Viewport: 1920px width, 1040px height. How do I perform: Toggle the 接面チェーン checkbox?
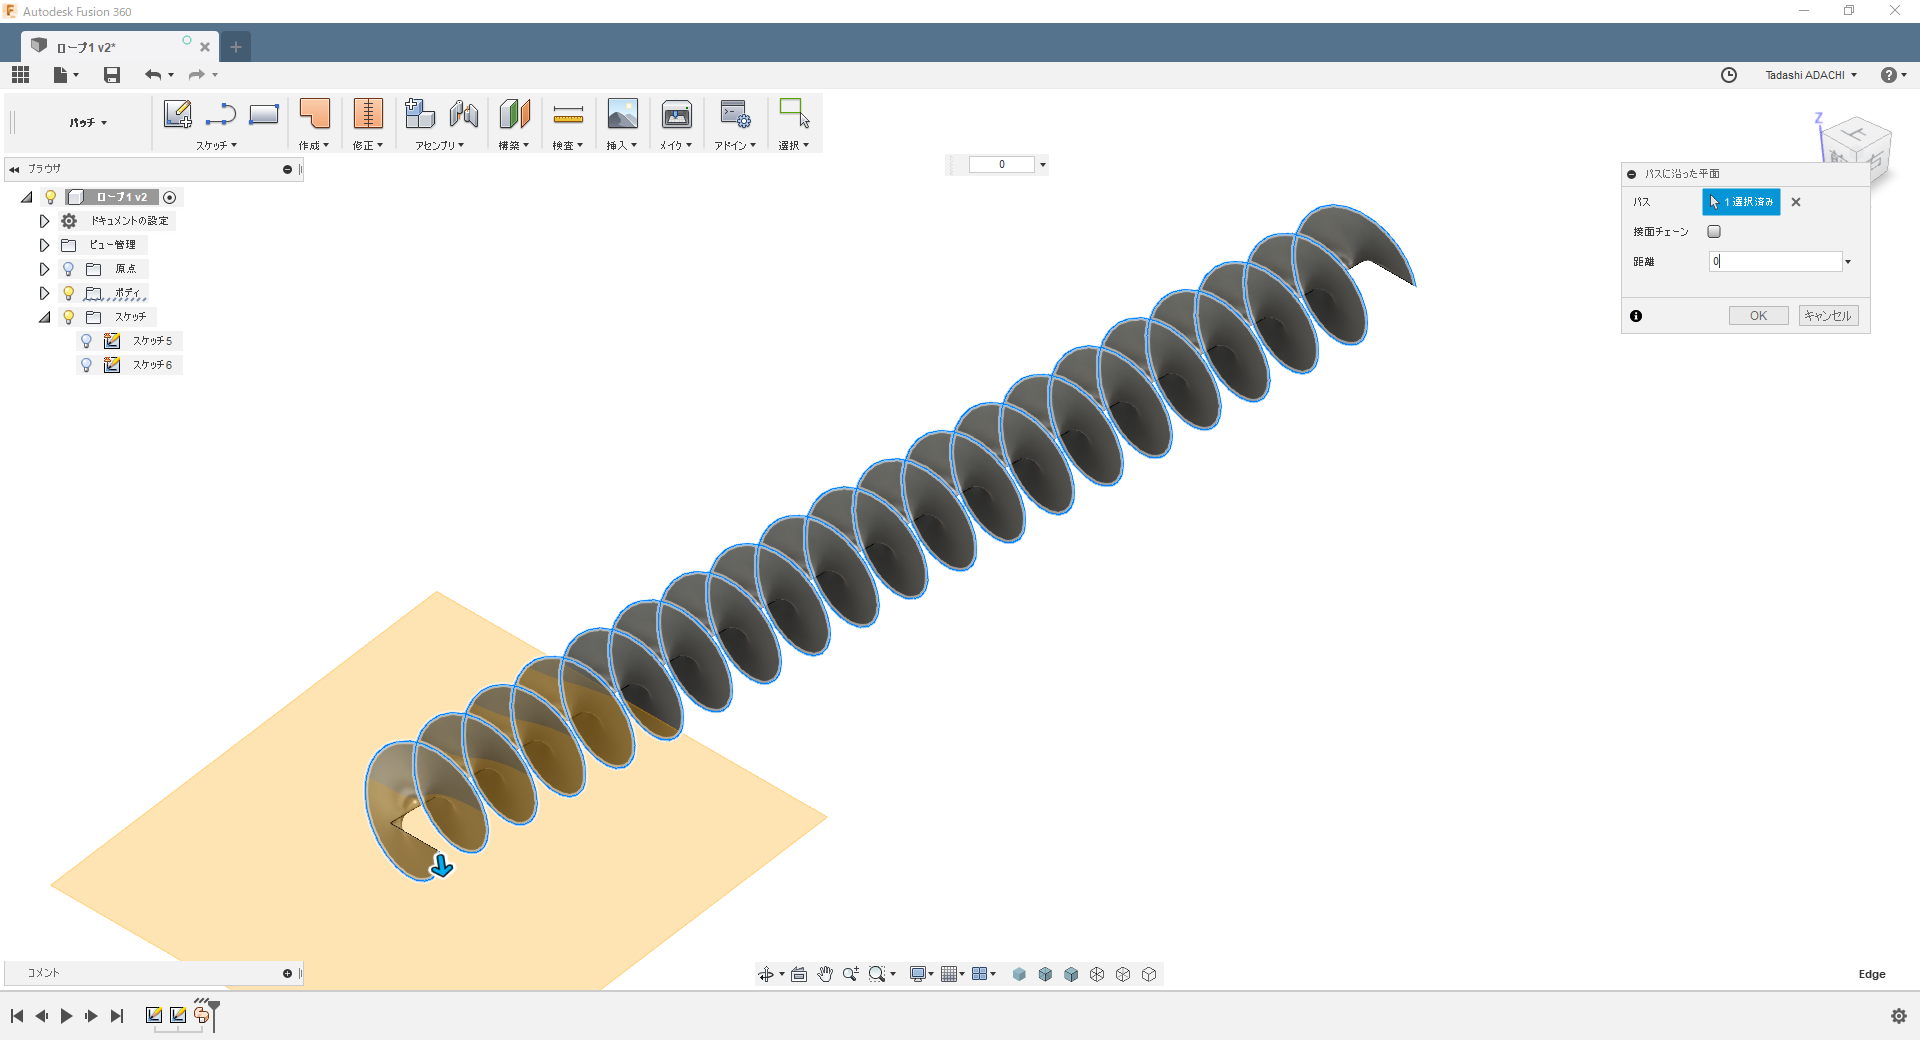pyautogui.click(x=1714, y=232)
